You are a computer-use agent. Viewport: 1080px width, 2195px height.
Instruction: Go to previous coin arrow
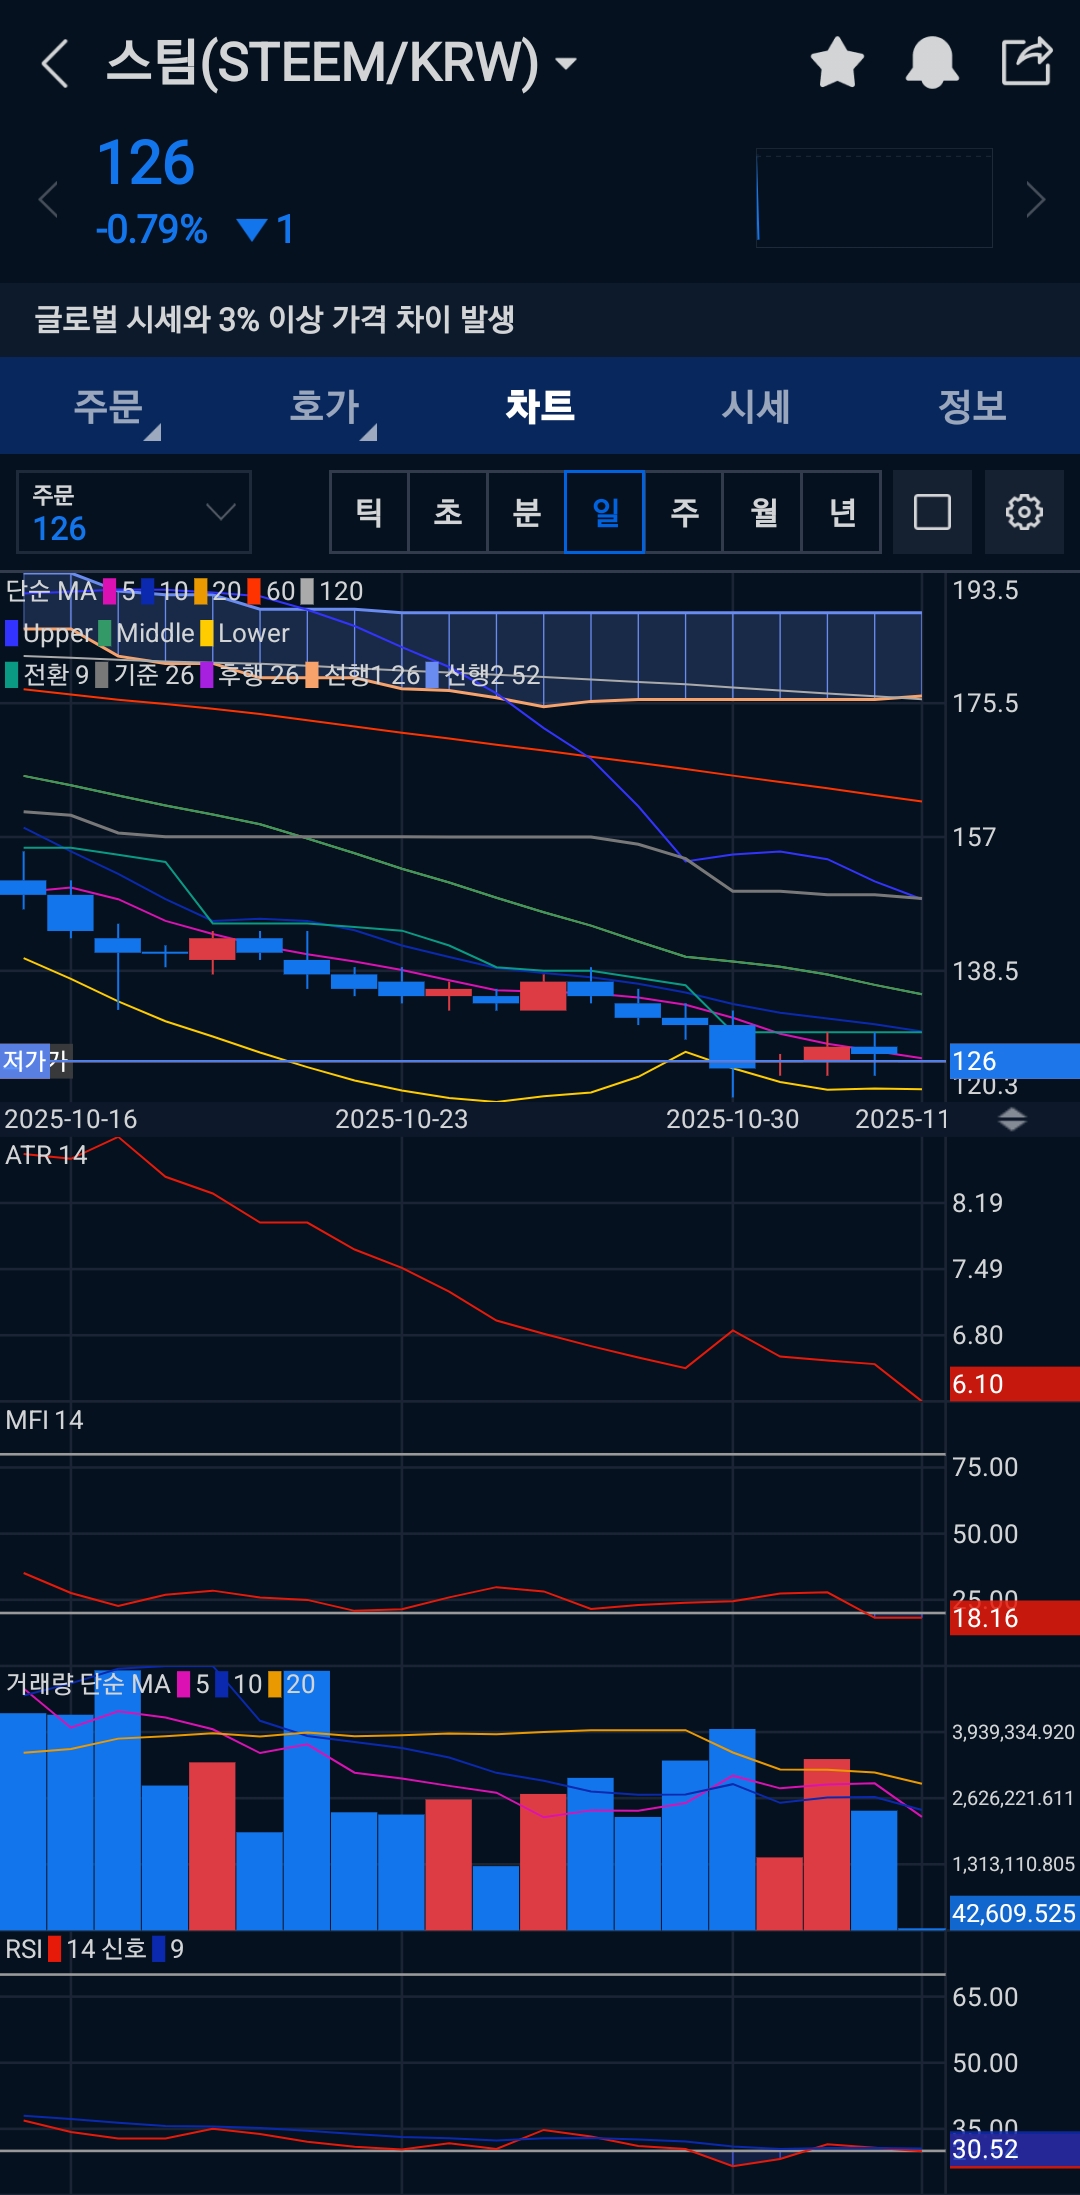(47, 199)
